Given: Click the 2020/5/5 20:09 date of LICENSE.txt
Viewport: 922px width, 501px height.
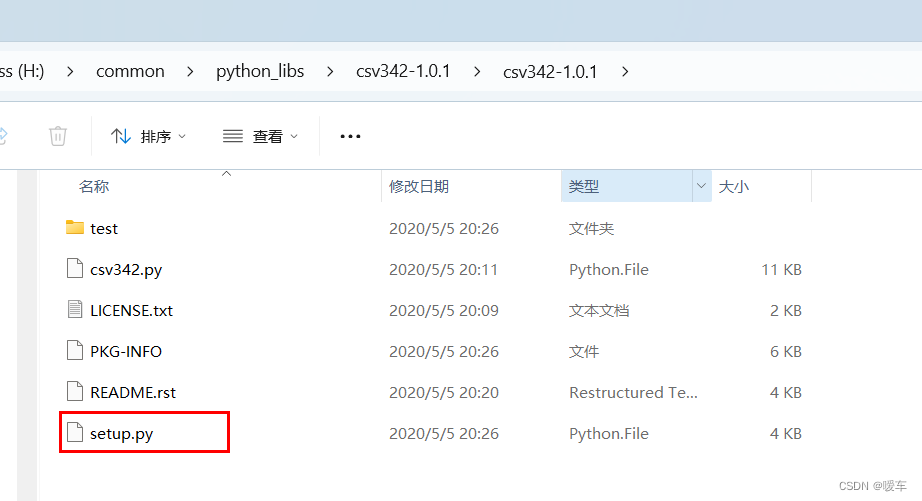Looking at the screenshot, I should tap(444, 310).
